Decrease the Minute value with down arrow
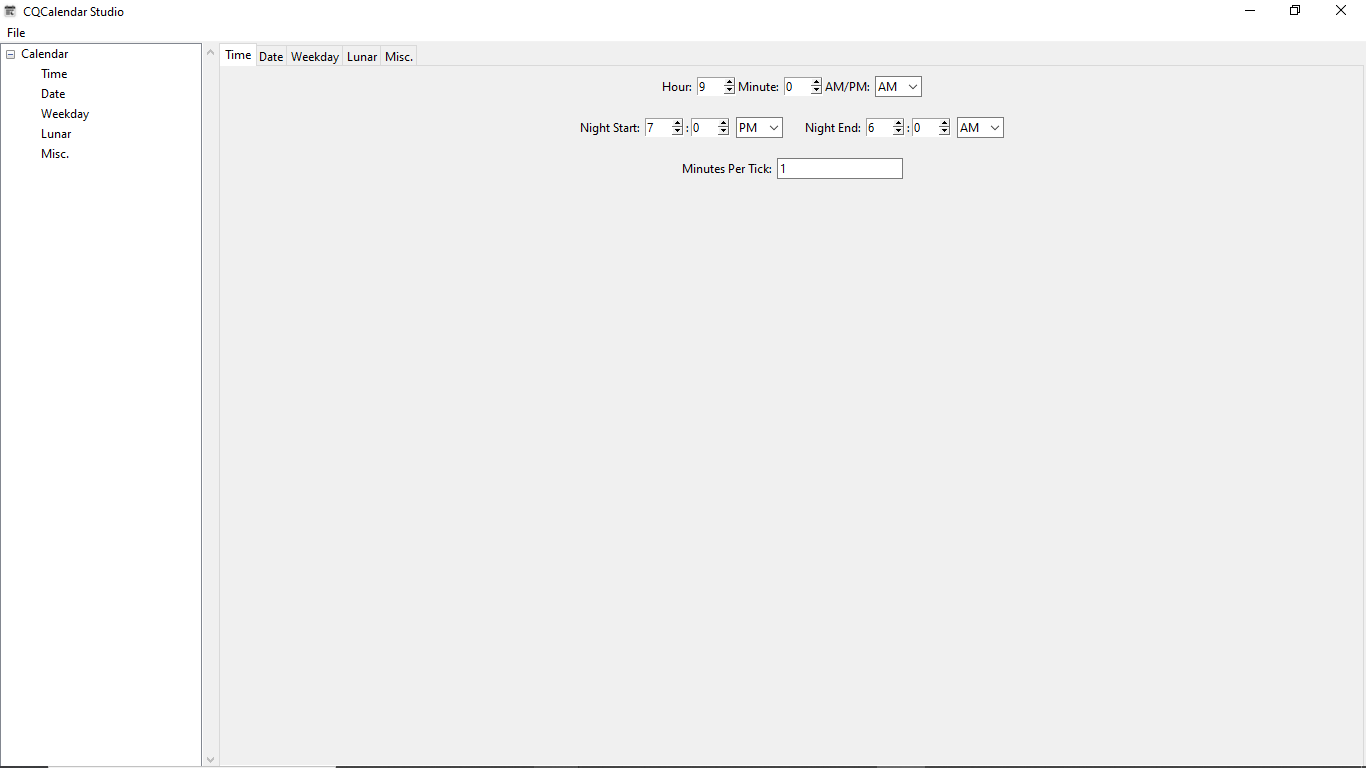1366x768 pixels. pyautogui.click(x=816, y=91)
